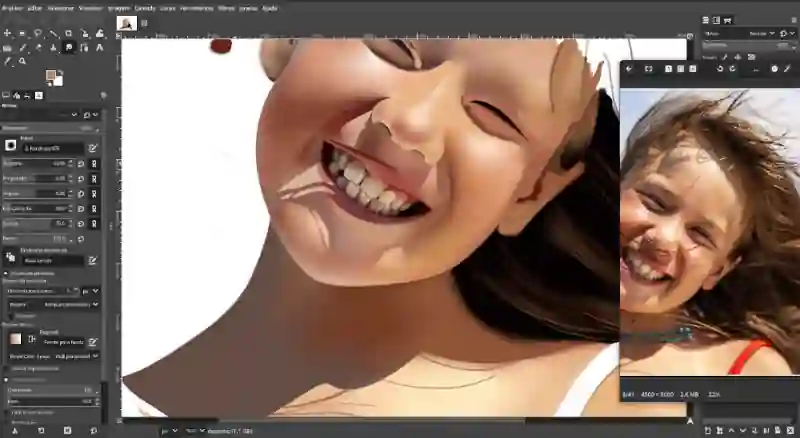Select the Move tool in the toolbox
Screen dimensions: 800x438
7,33
